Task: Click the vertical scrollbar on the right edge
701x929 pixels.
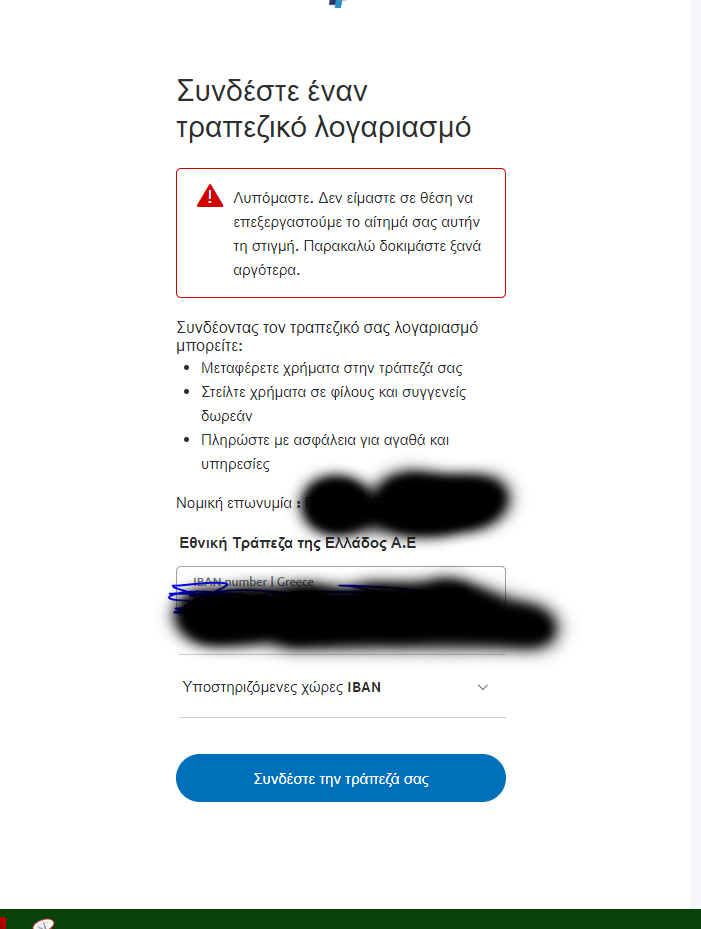Action: (696, 454)
